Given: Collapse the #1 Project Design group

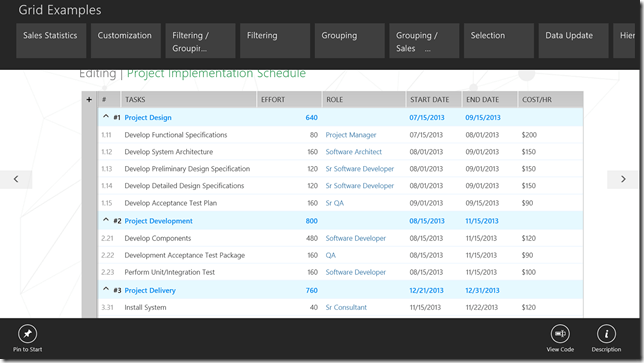Looking at the screenshot, I should [x=106, y=117].
